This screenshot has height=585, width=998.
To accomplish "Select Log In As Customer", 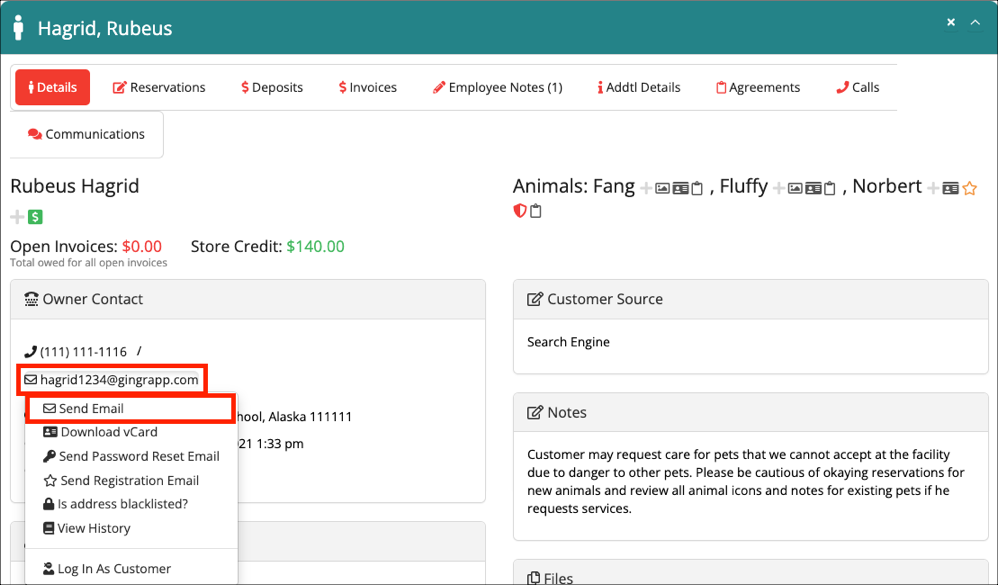I will (131, 568).
